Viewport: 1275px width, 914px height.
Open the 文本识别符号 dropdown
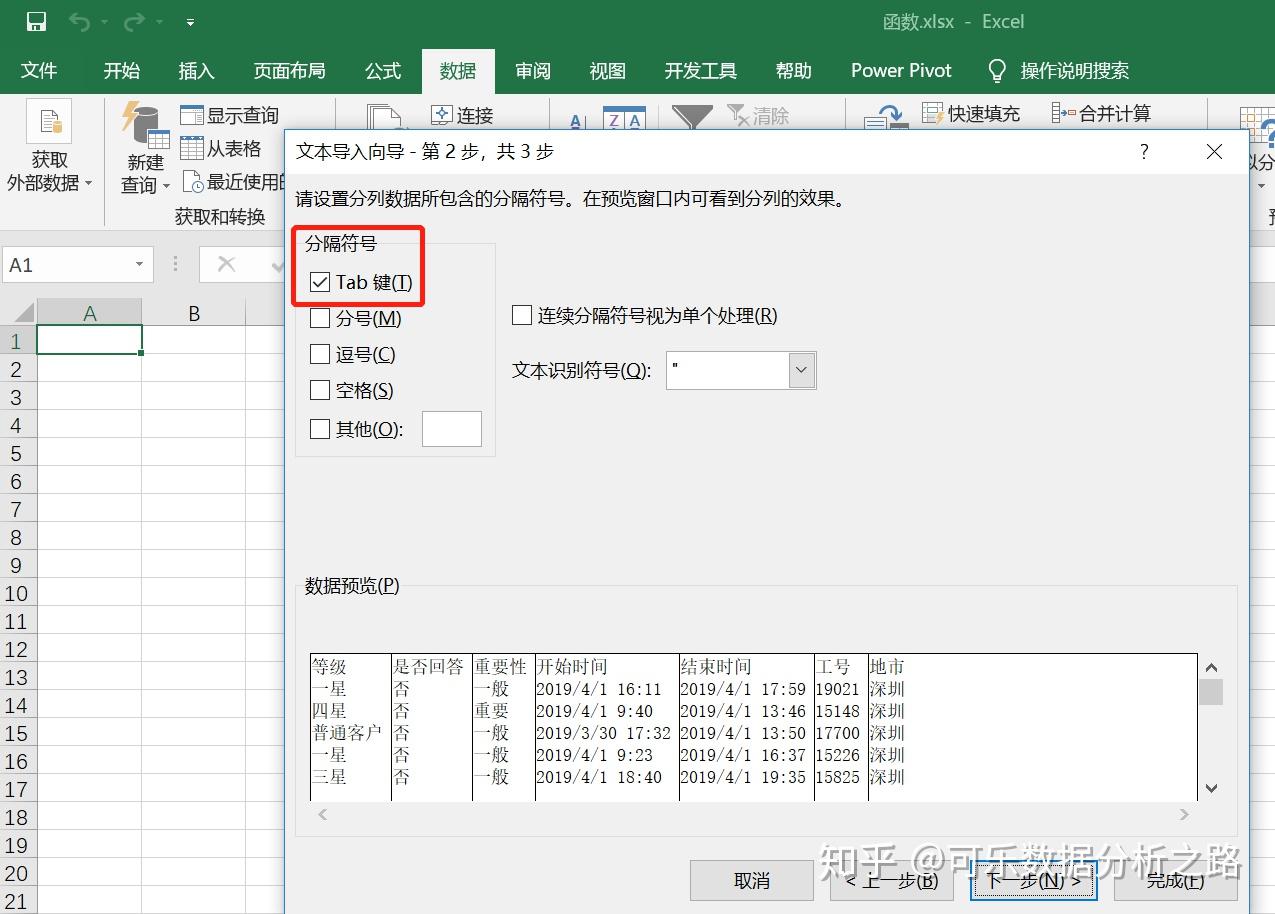(x=802, y=370)
